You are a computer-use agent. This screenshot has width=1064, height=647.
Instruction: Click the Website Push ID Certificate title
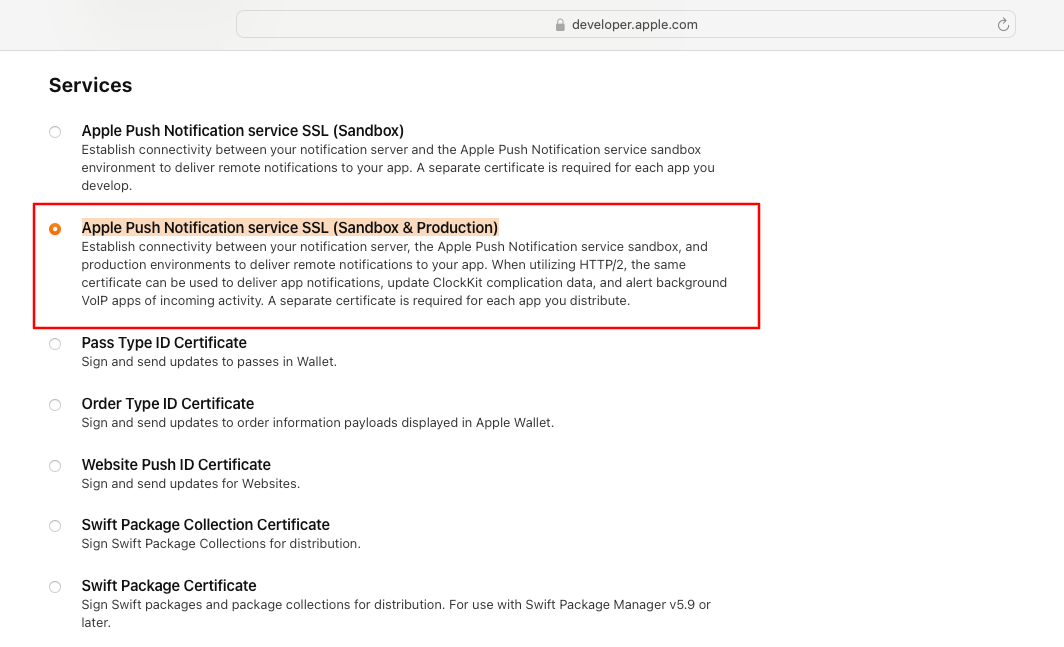coord(176,465)
